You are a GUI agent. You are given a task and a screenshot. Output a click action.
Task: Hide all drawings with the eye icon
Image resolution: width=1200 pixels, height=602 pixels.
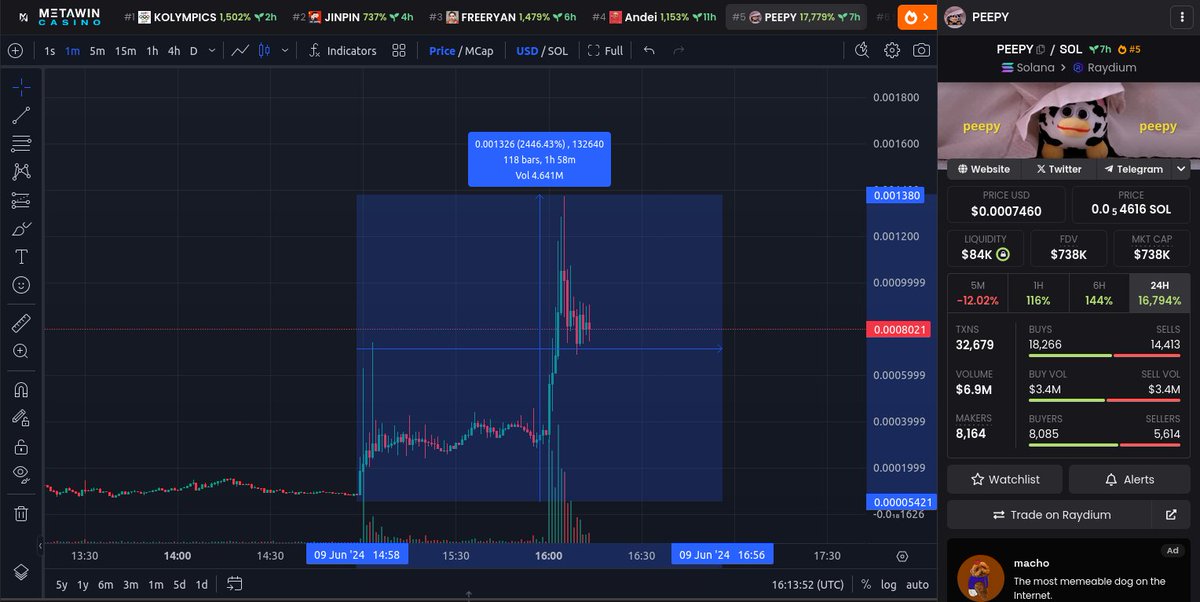tap(20, 474)
